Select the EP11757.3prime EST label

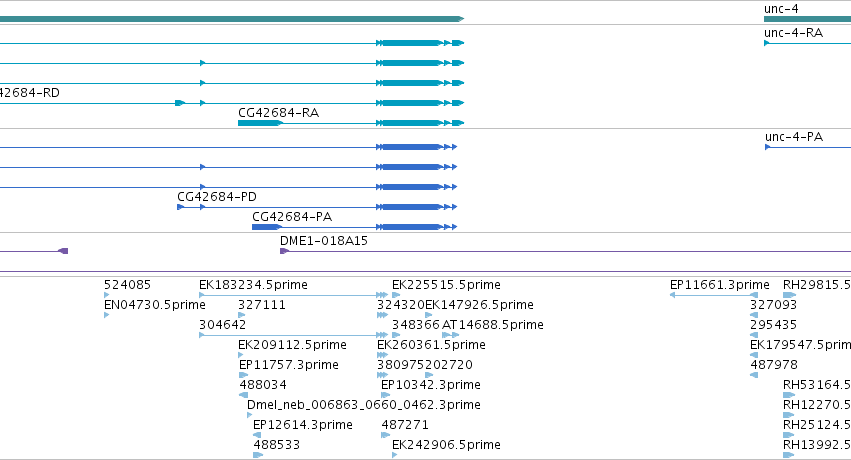click(x=289, y=365)
